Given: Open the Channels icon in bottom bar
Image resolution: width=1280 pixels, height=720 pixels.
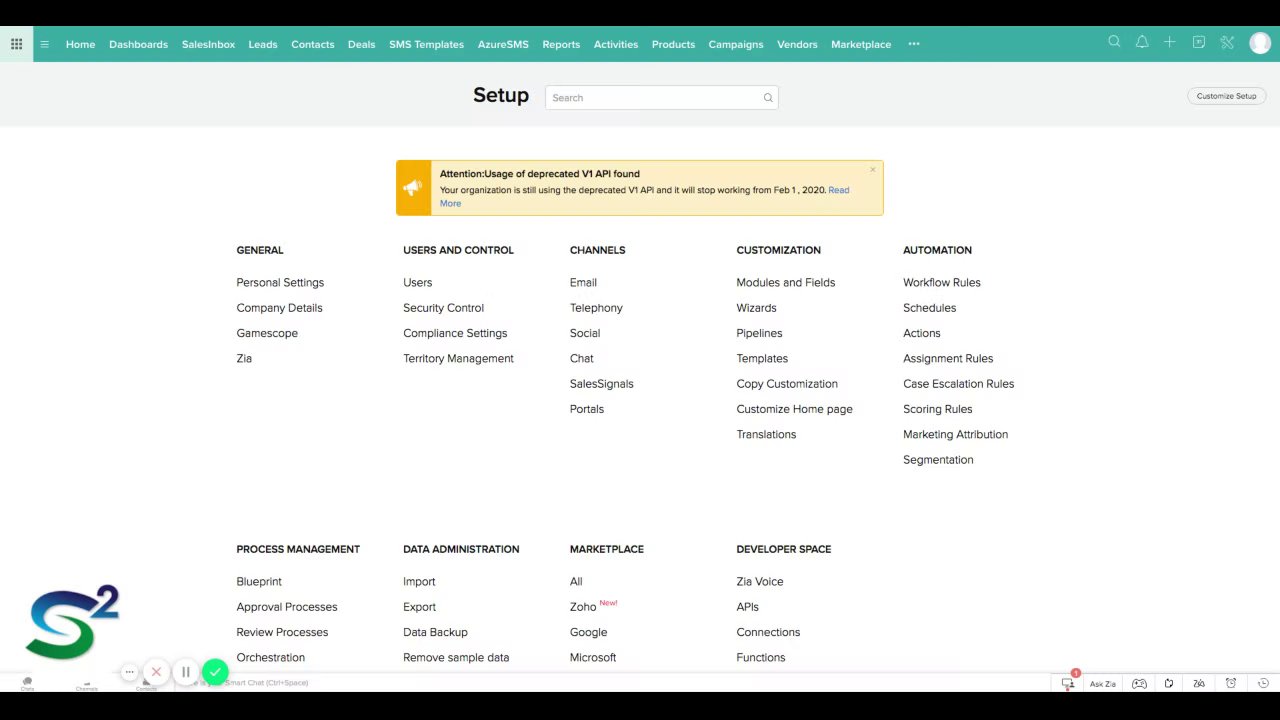Looking at the screenshot, I should pyautogui.click(x=87, y=685).
